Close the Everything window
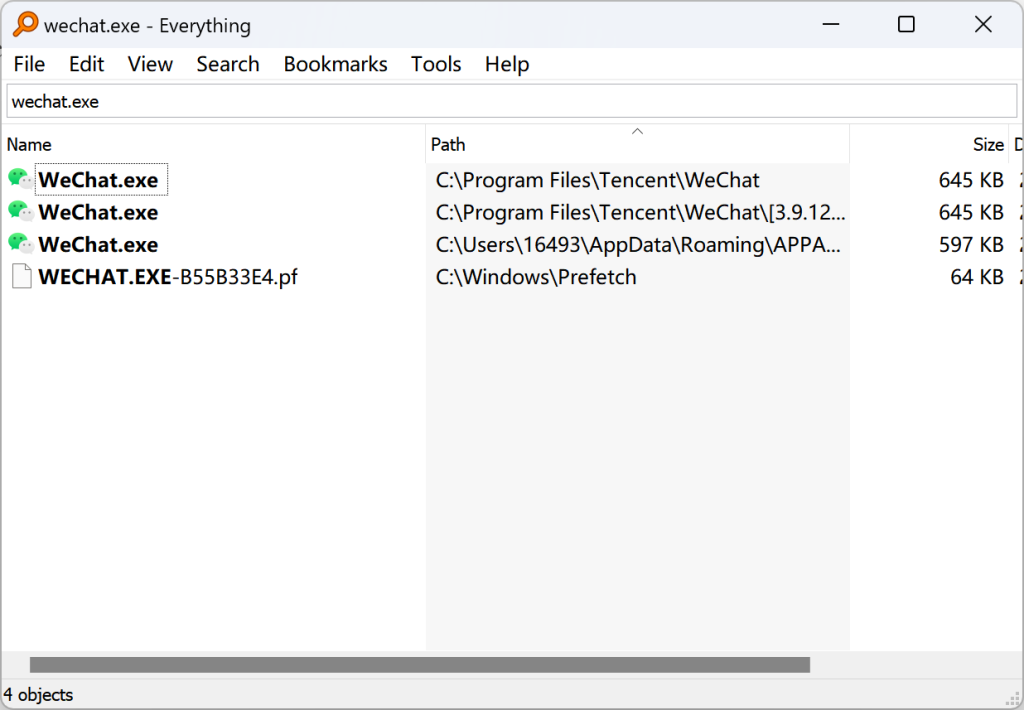The width and height of the screenshot is (1024, 710). (983, 25)
